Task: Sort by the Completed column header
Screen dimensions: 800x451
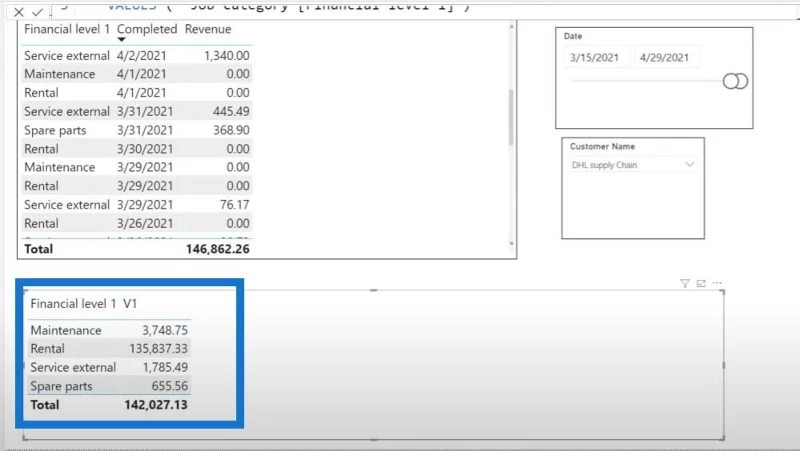Action: [x=147, y=29]
